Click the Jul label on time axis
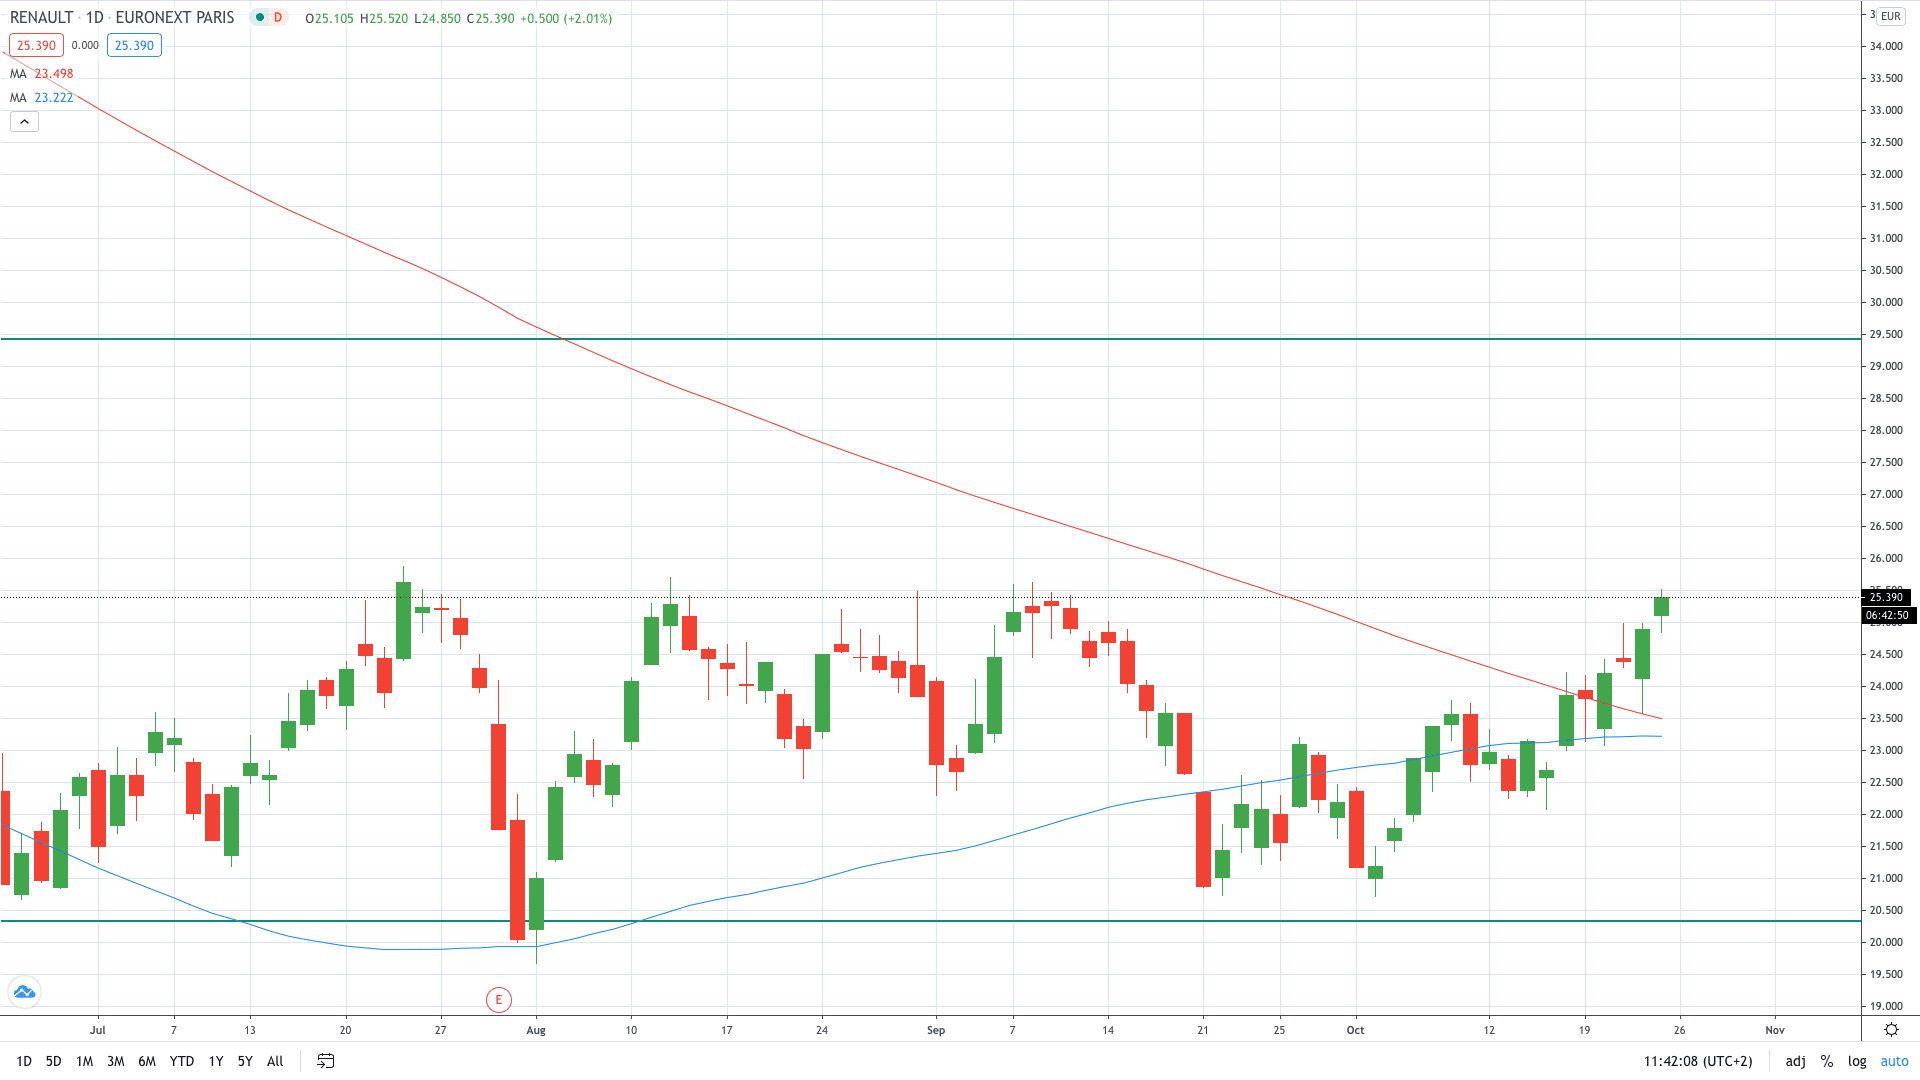1920x1080 pixels. pyautogui.click(x=97, y=1030)
